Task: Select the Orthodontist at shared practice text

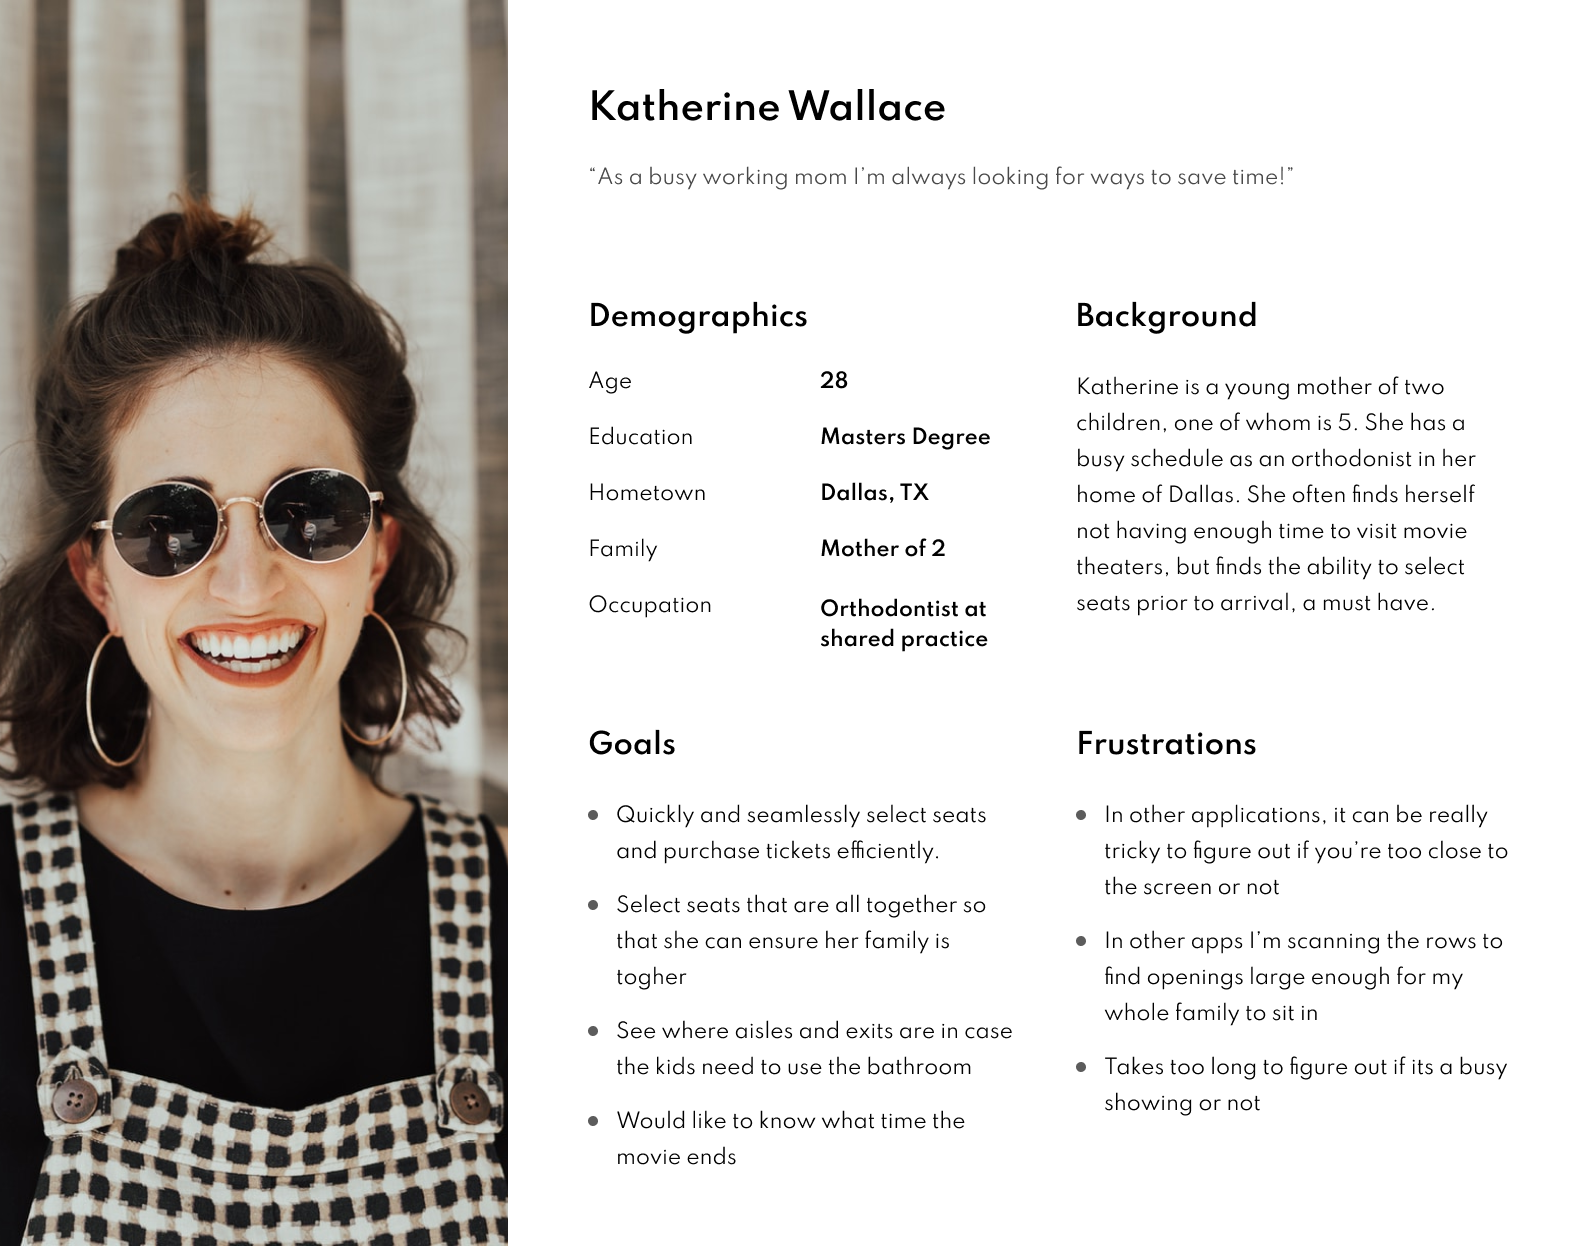Action: (903, 623)
